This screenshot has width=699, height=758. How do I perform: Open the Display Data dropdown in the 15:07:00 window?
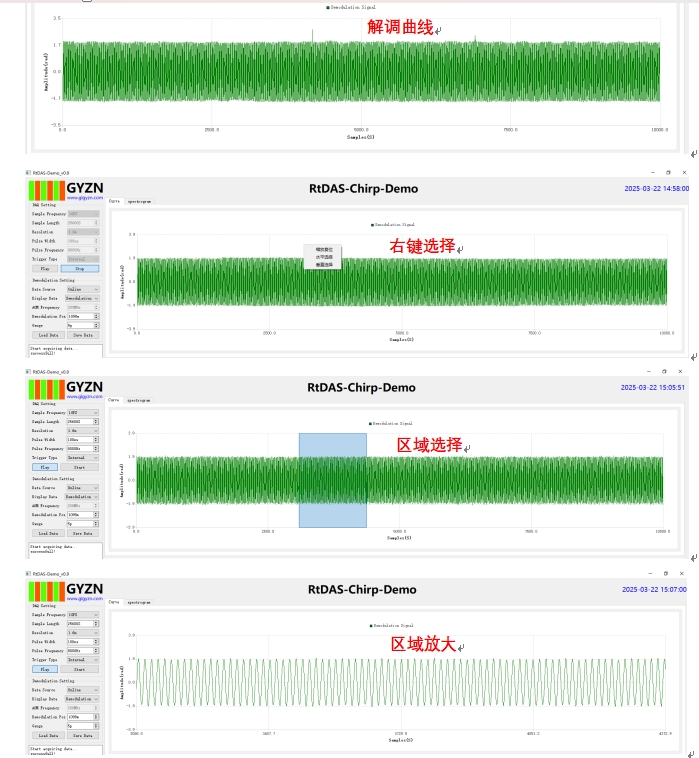[82, 699]
